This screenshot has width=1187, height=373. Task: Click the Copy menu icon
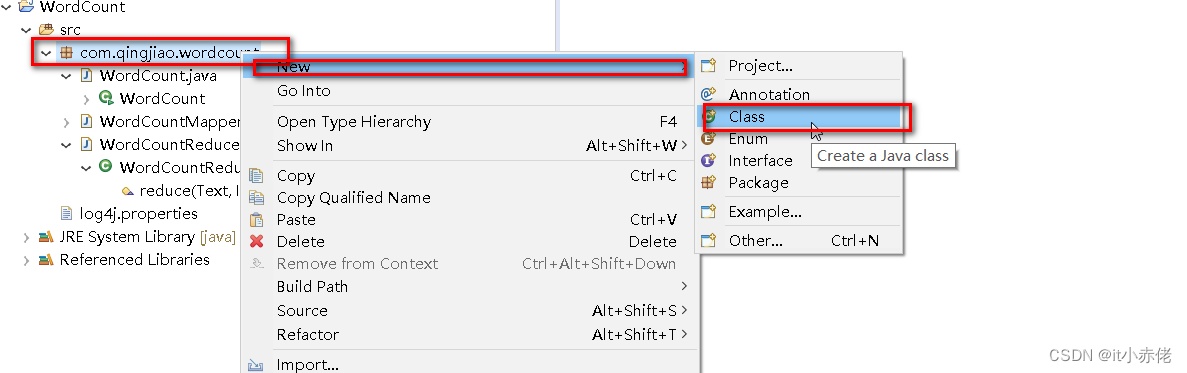[x=257, y=176]
